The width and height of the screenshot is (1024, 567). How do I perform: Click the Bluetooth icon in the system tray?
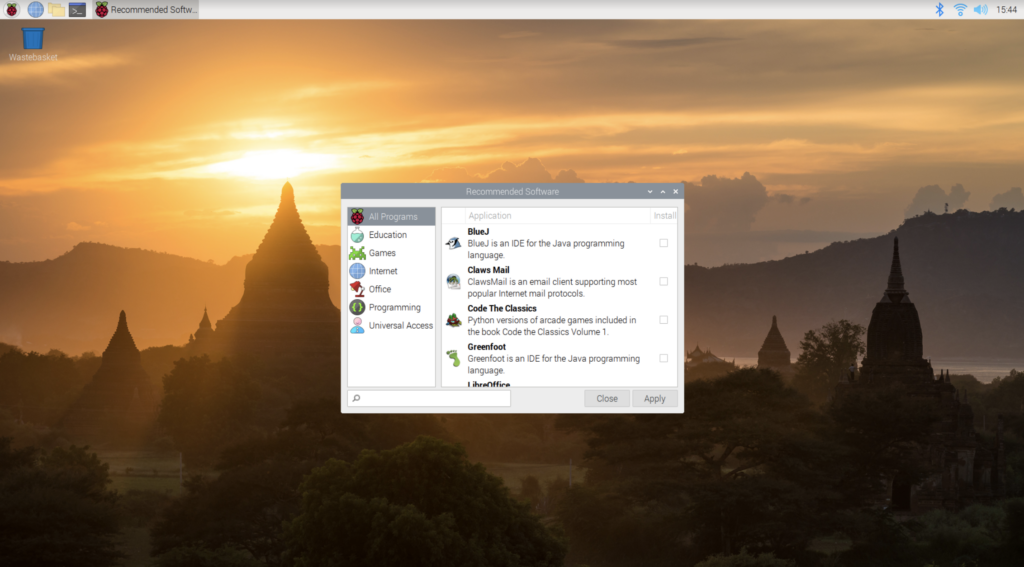click(939, 9)
